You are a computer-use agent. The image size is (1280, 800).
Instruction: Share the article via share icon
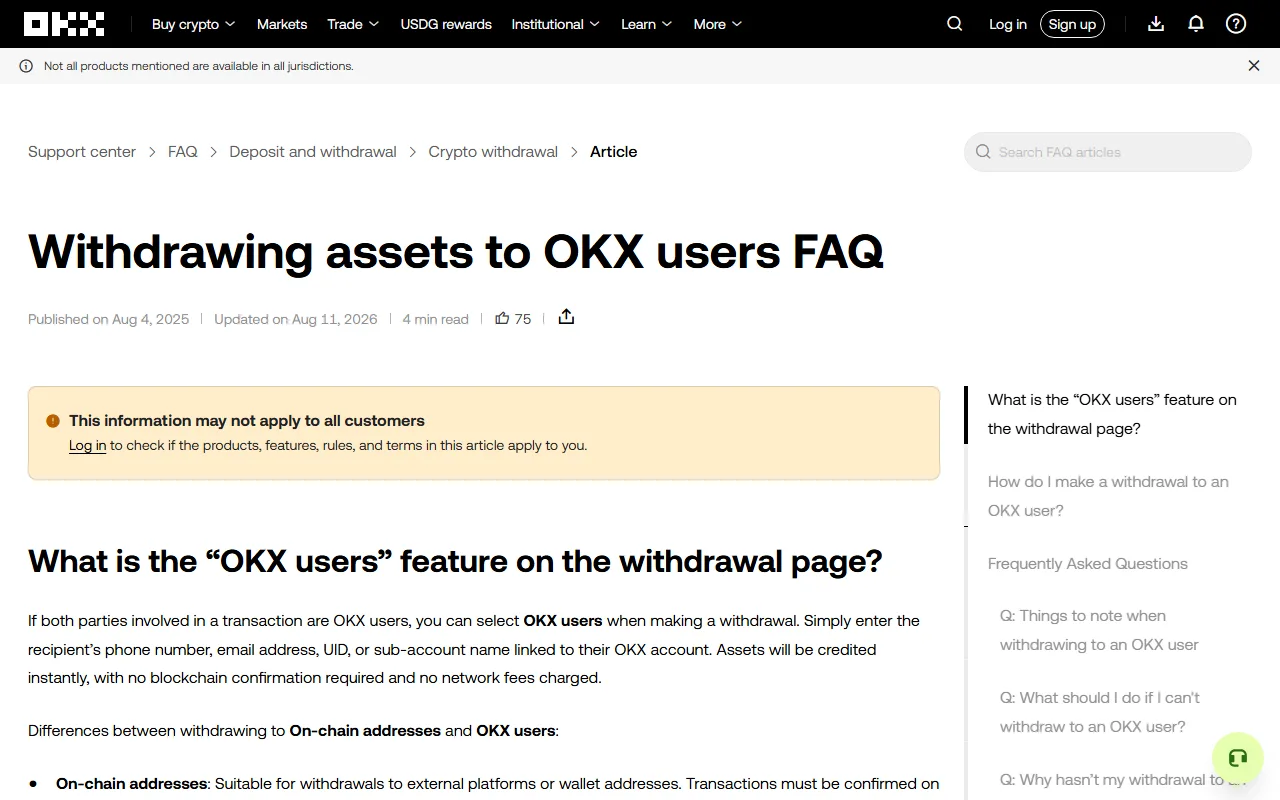[x=566, y=317]
